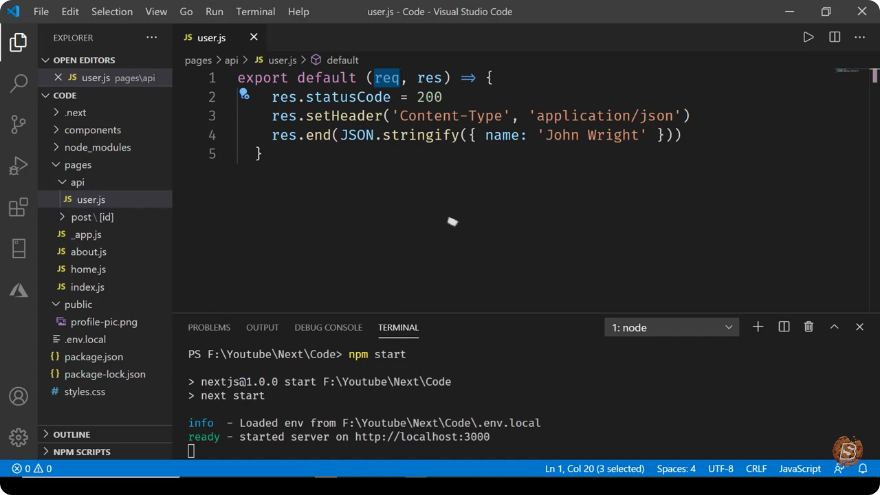This screenshot has width=880, height=495.
Task: Open the Source Control view
Action: pos(18,124)
